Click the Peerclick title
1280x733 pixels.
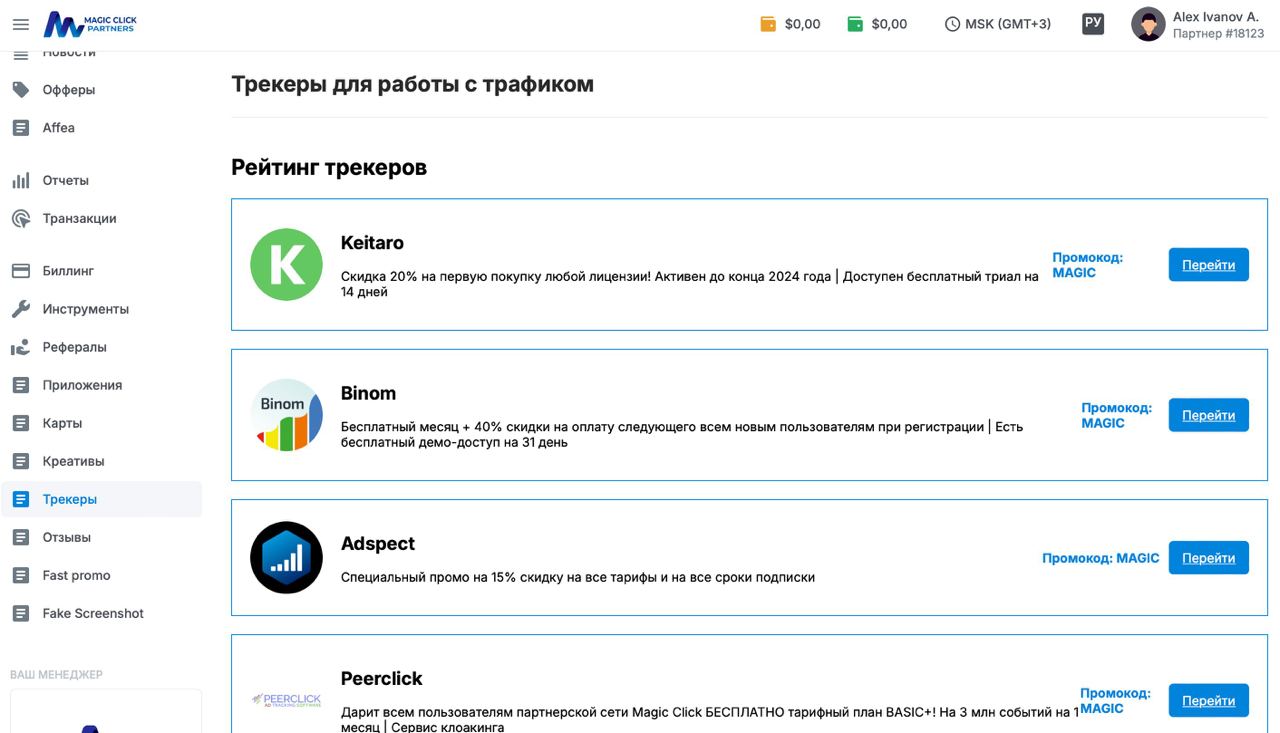(382, 679)
